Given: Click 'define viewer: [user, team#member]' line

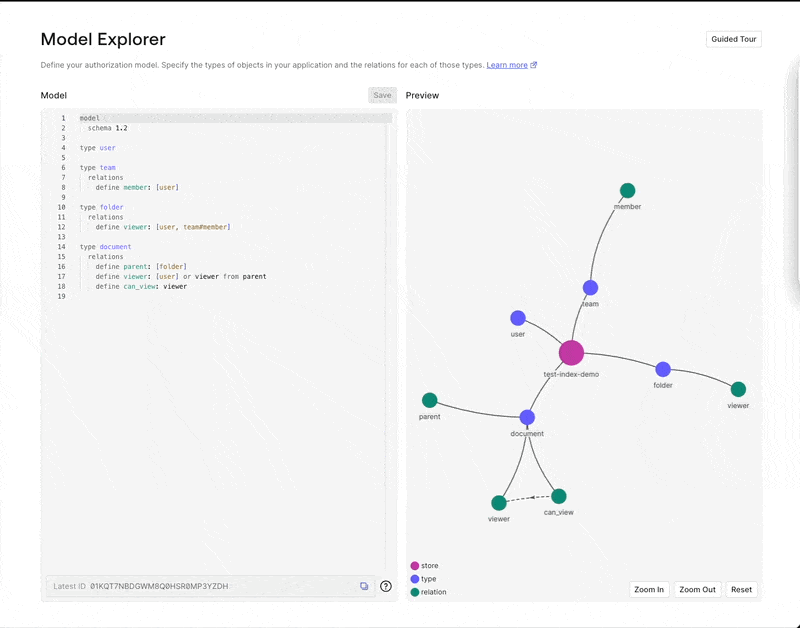Looking at the screenshot, I should 163,227.
